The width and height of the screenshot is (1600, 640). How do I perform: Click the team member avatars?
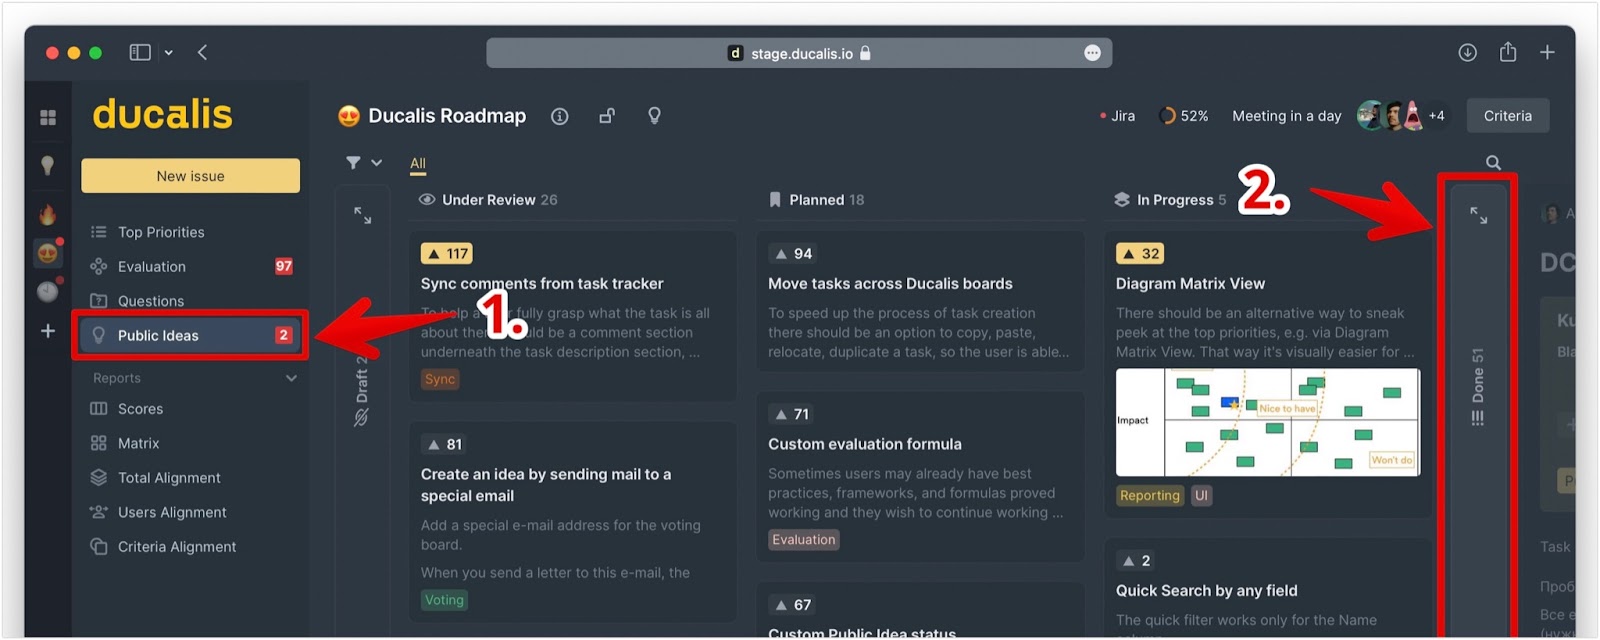click(1389, 116)
